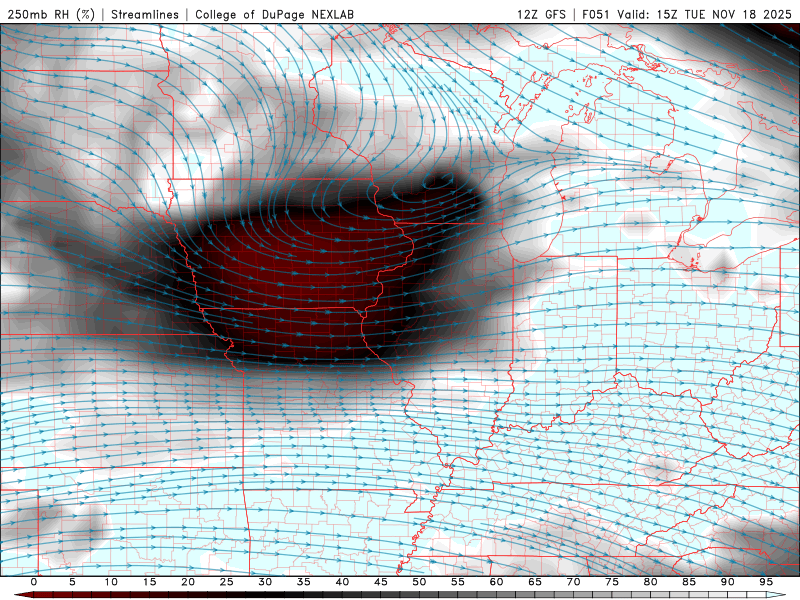Click the '5' tick label on colorbar
Viewport: 800px width, 600px height.
pyautogui.click(x=72, y=582)
